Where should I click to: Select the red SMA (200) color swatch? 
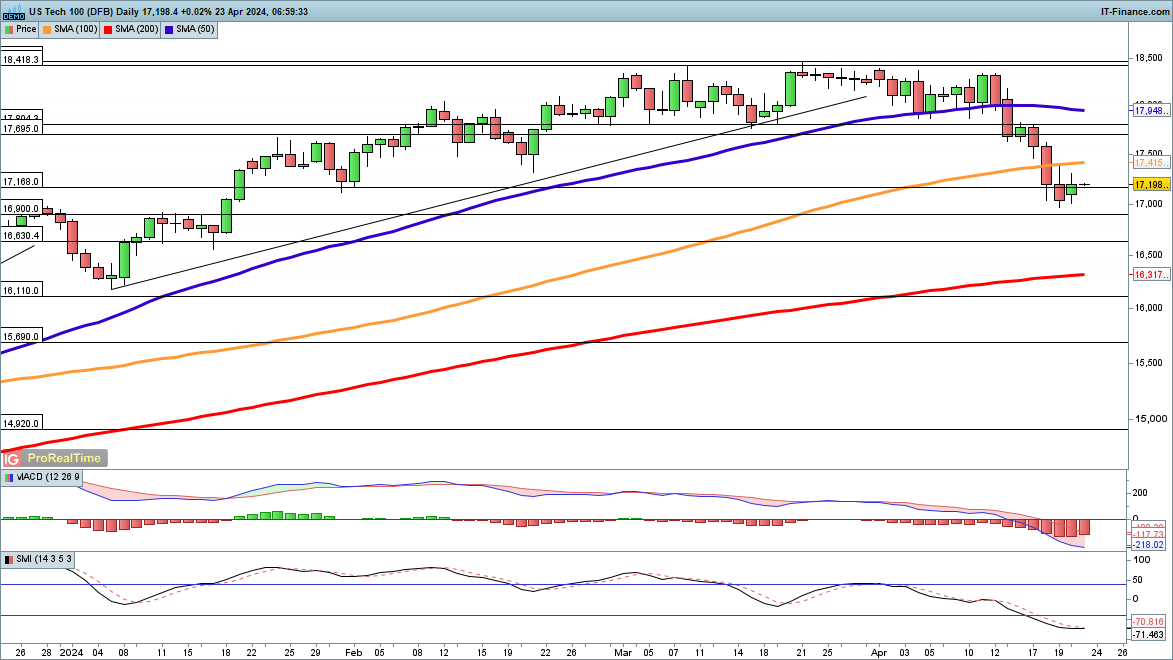click(x=108, y=29)
